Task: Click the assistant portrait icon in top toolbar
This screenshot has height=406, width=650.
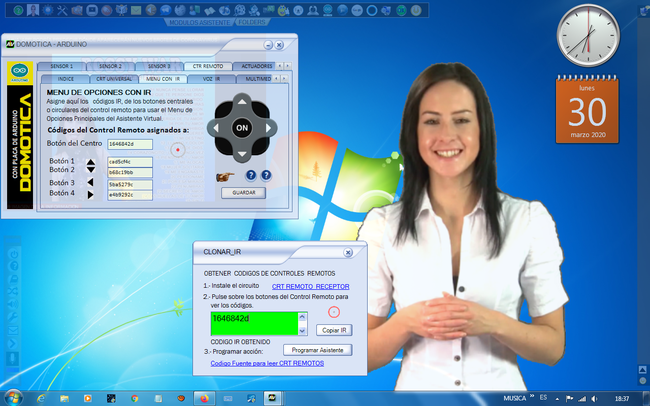Action: pos(33,10)
